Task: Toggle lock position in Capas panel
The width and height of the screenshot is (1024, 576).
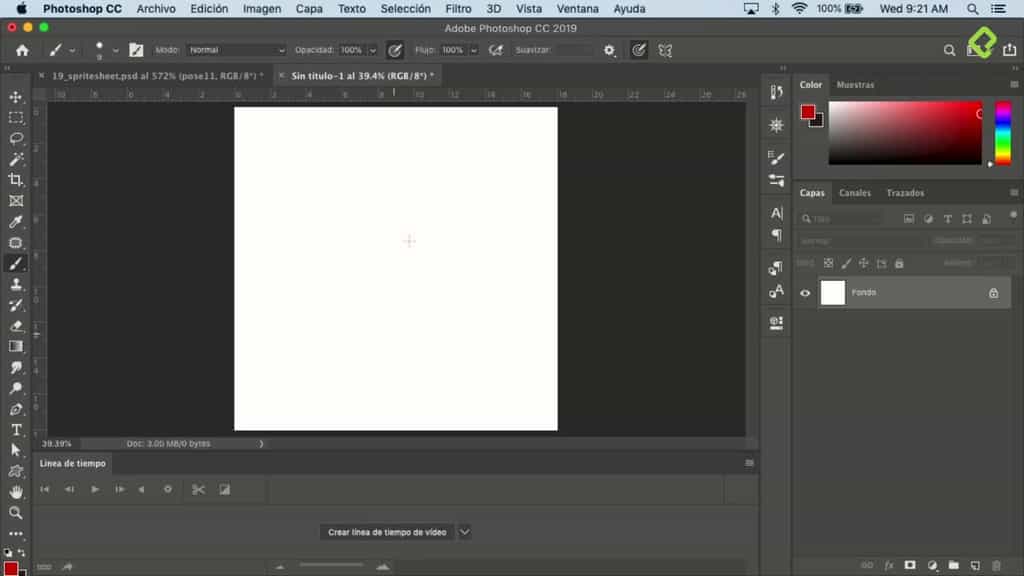Action: tap(863, 263)
